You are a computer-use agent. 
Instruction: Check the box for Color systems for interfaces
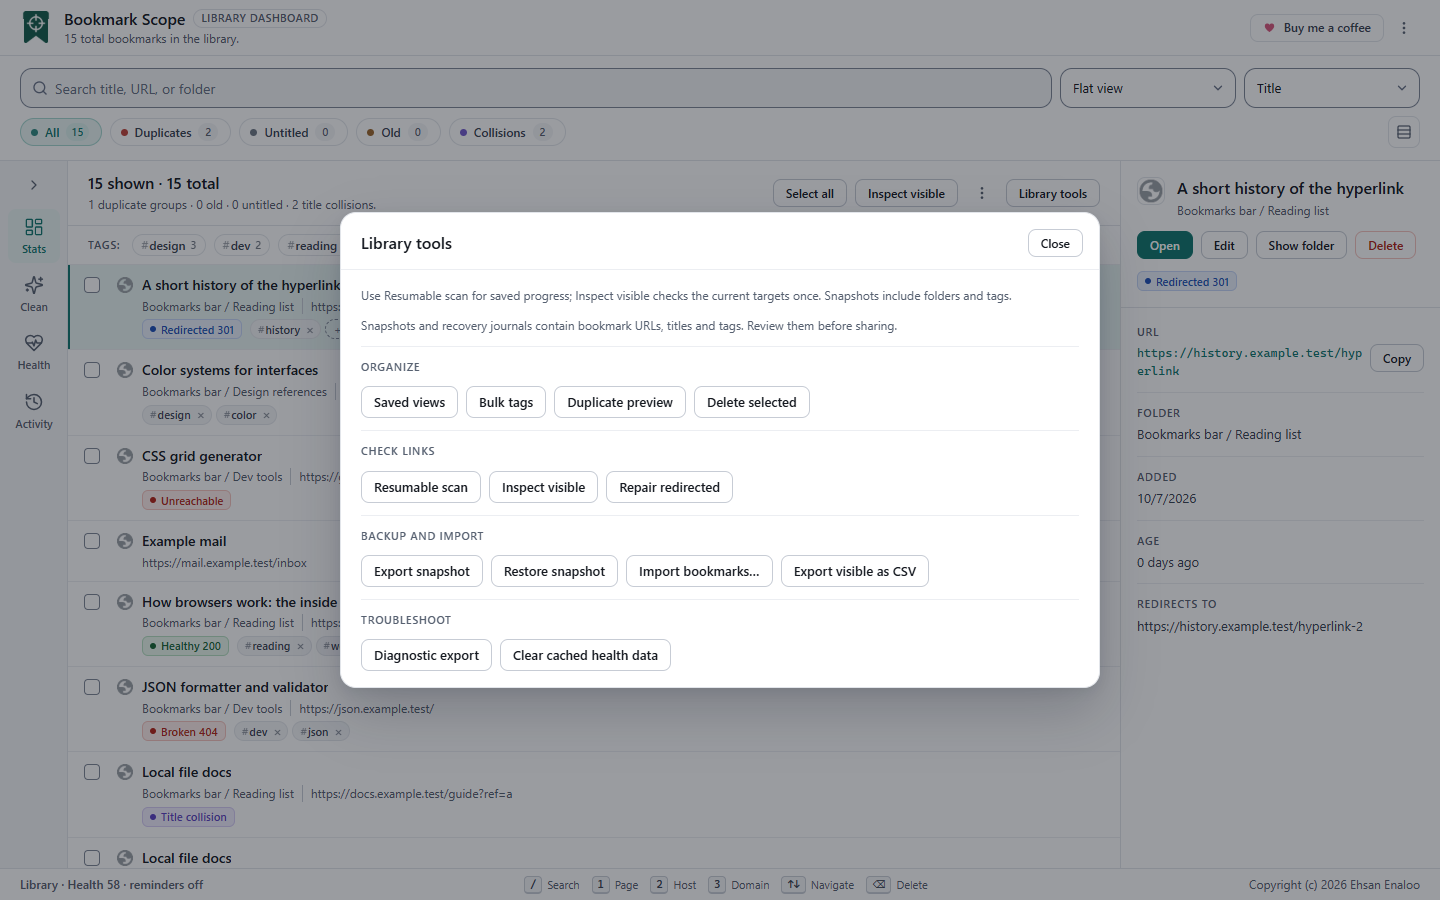(92, 370)
